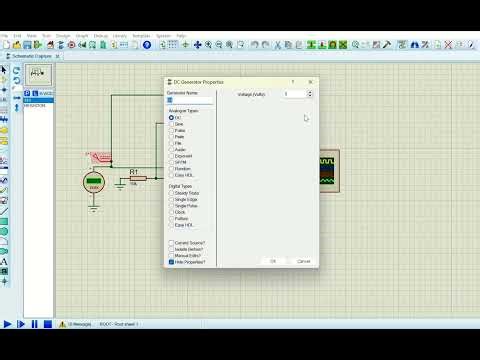
Task: Enable the Current Source? checkbox
Action: click(171, 243)
